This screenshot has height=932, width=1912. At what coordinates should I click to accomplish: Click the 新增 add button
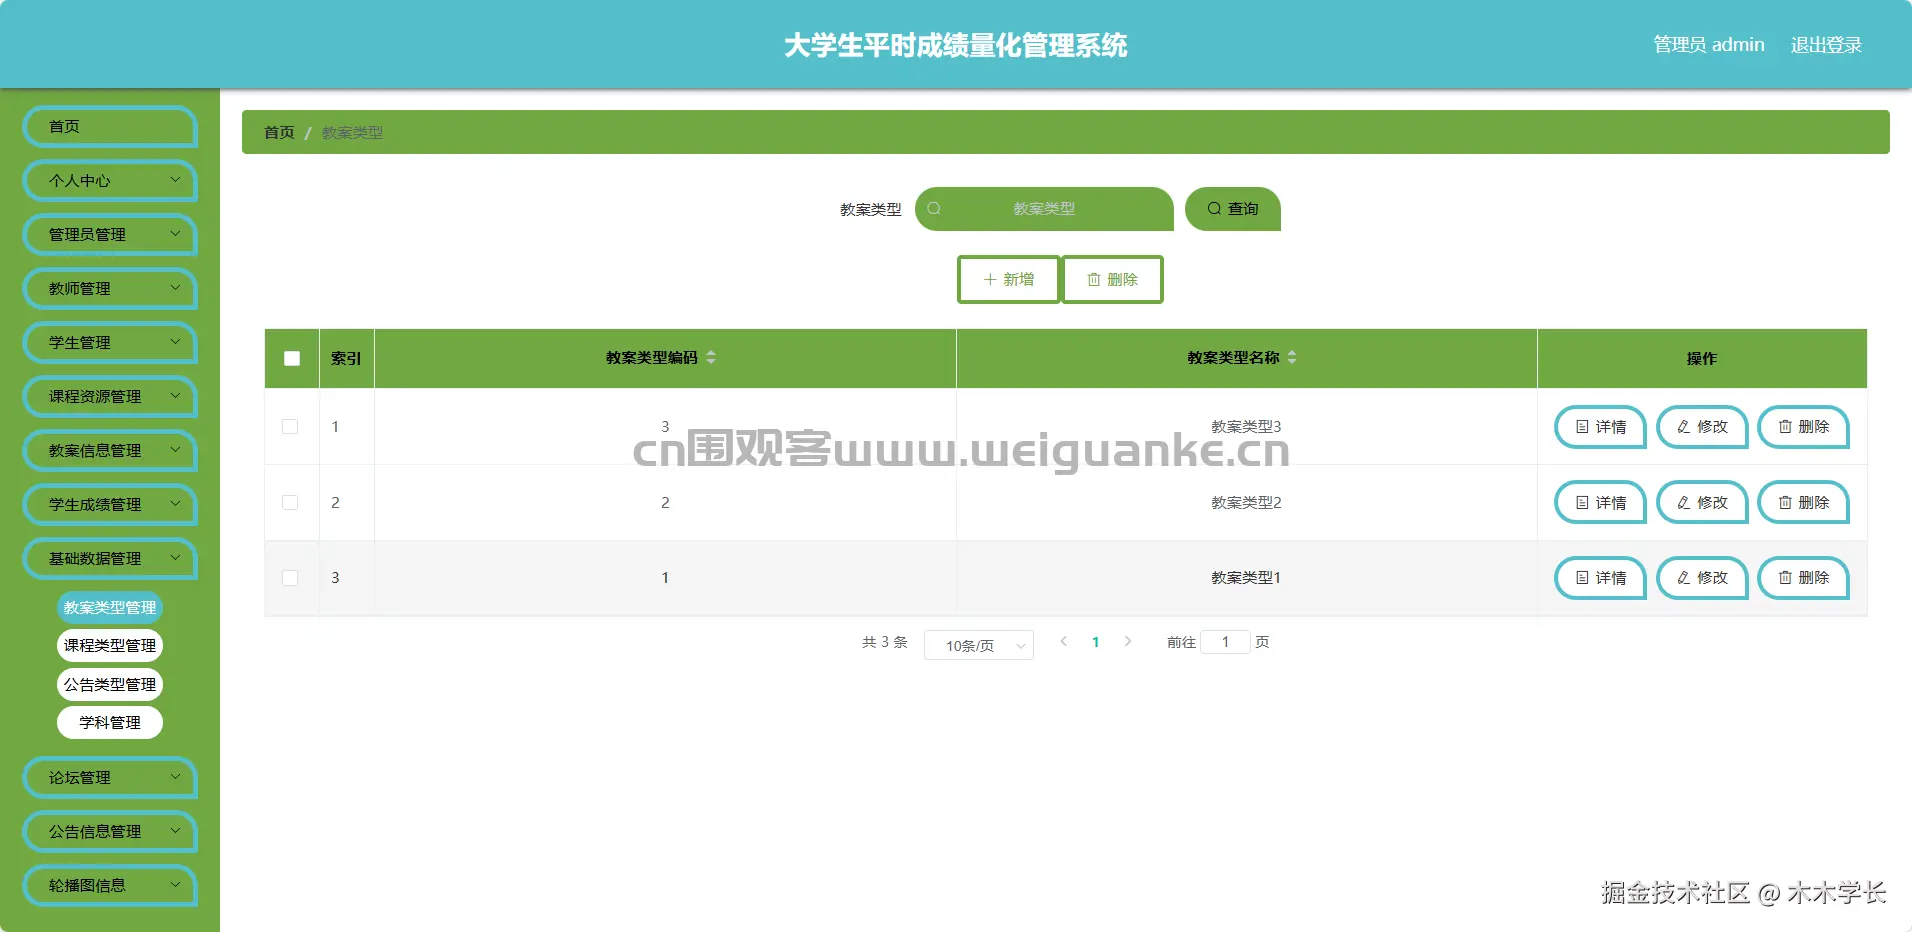[1009, 279]
